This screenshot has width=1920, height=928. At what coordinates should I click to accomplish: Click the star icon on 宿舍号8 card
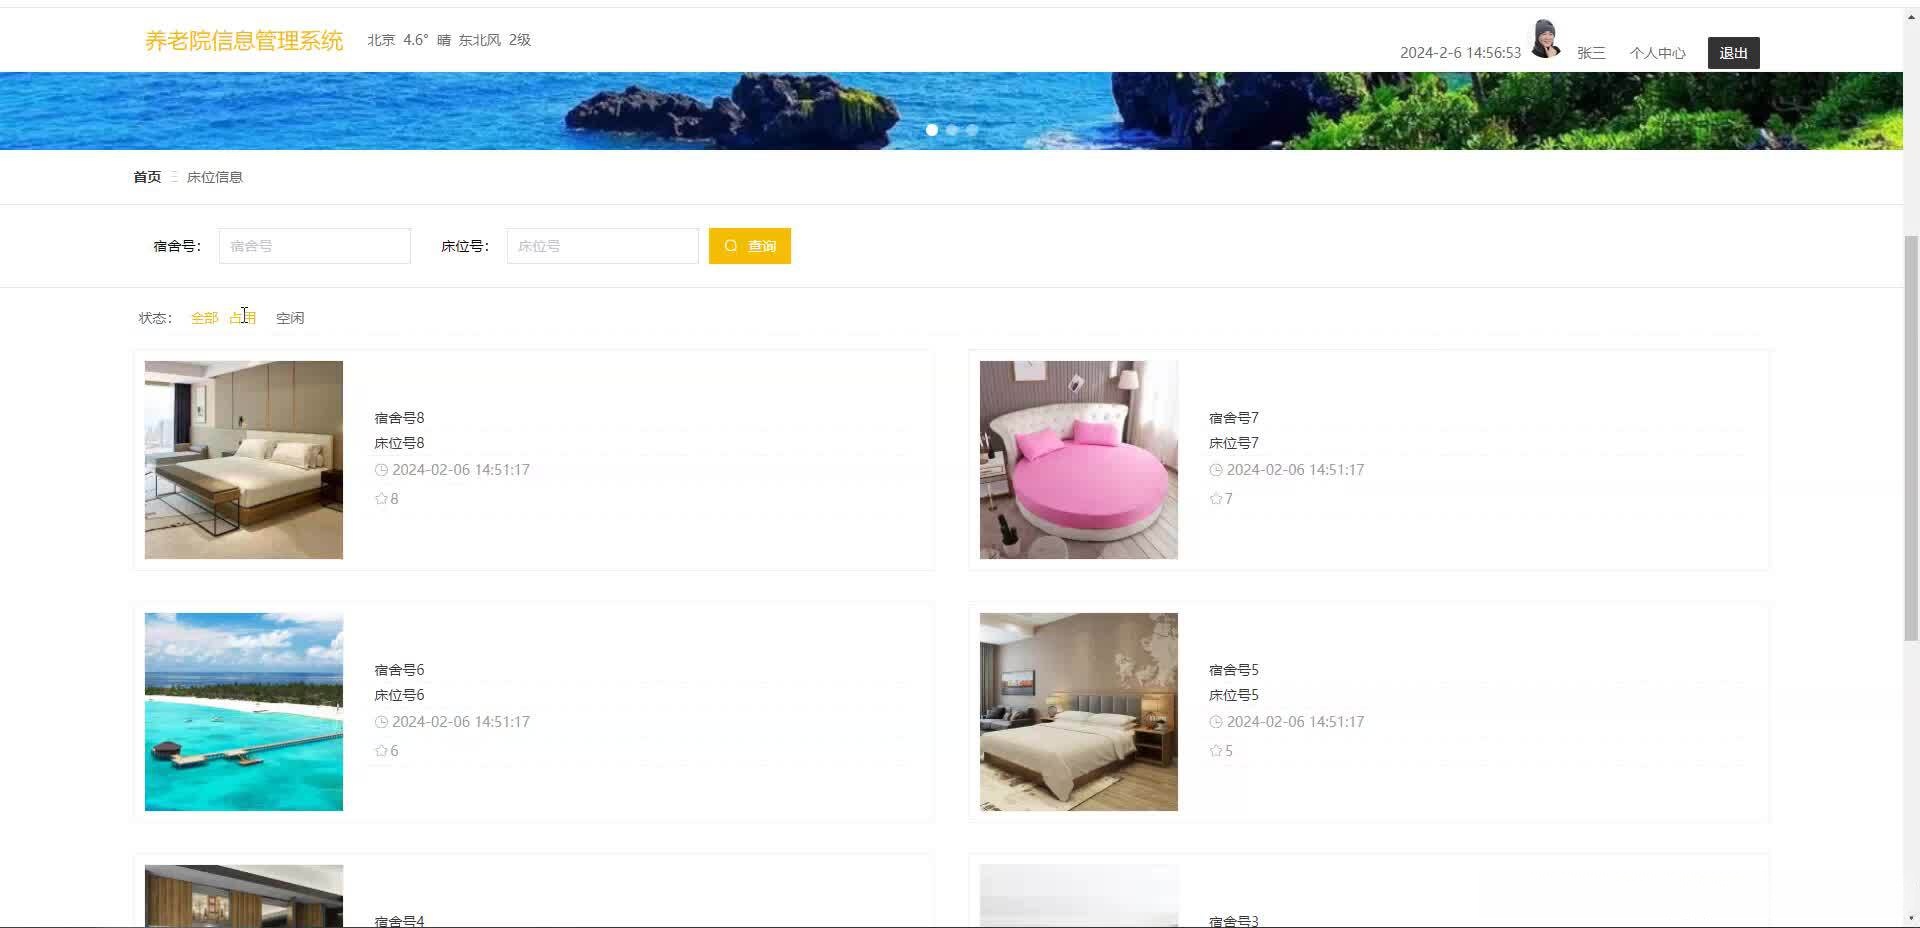point(381,499)
